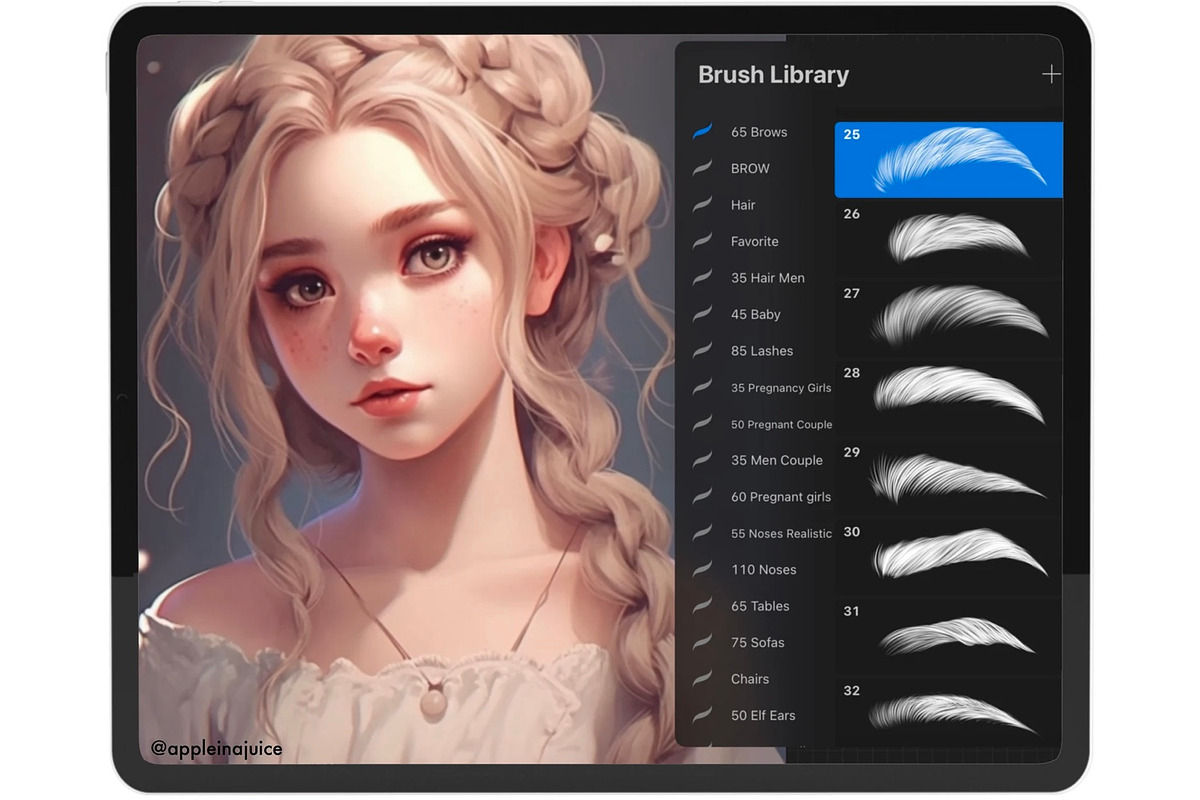Click the brush icon next to Favorite
Image resolution: width=1200 pixels, height=800 pixels.
pyautogui.click(x=703, y=241)
